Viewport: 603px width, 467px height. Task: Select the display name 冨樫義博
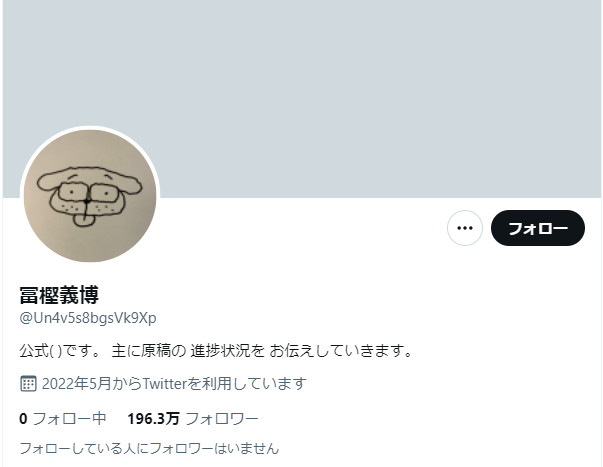click(59, 295)
